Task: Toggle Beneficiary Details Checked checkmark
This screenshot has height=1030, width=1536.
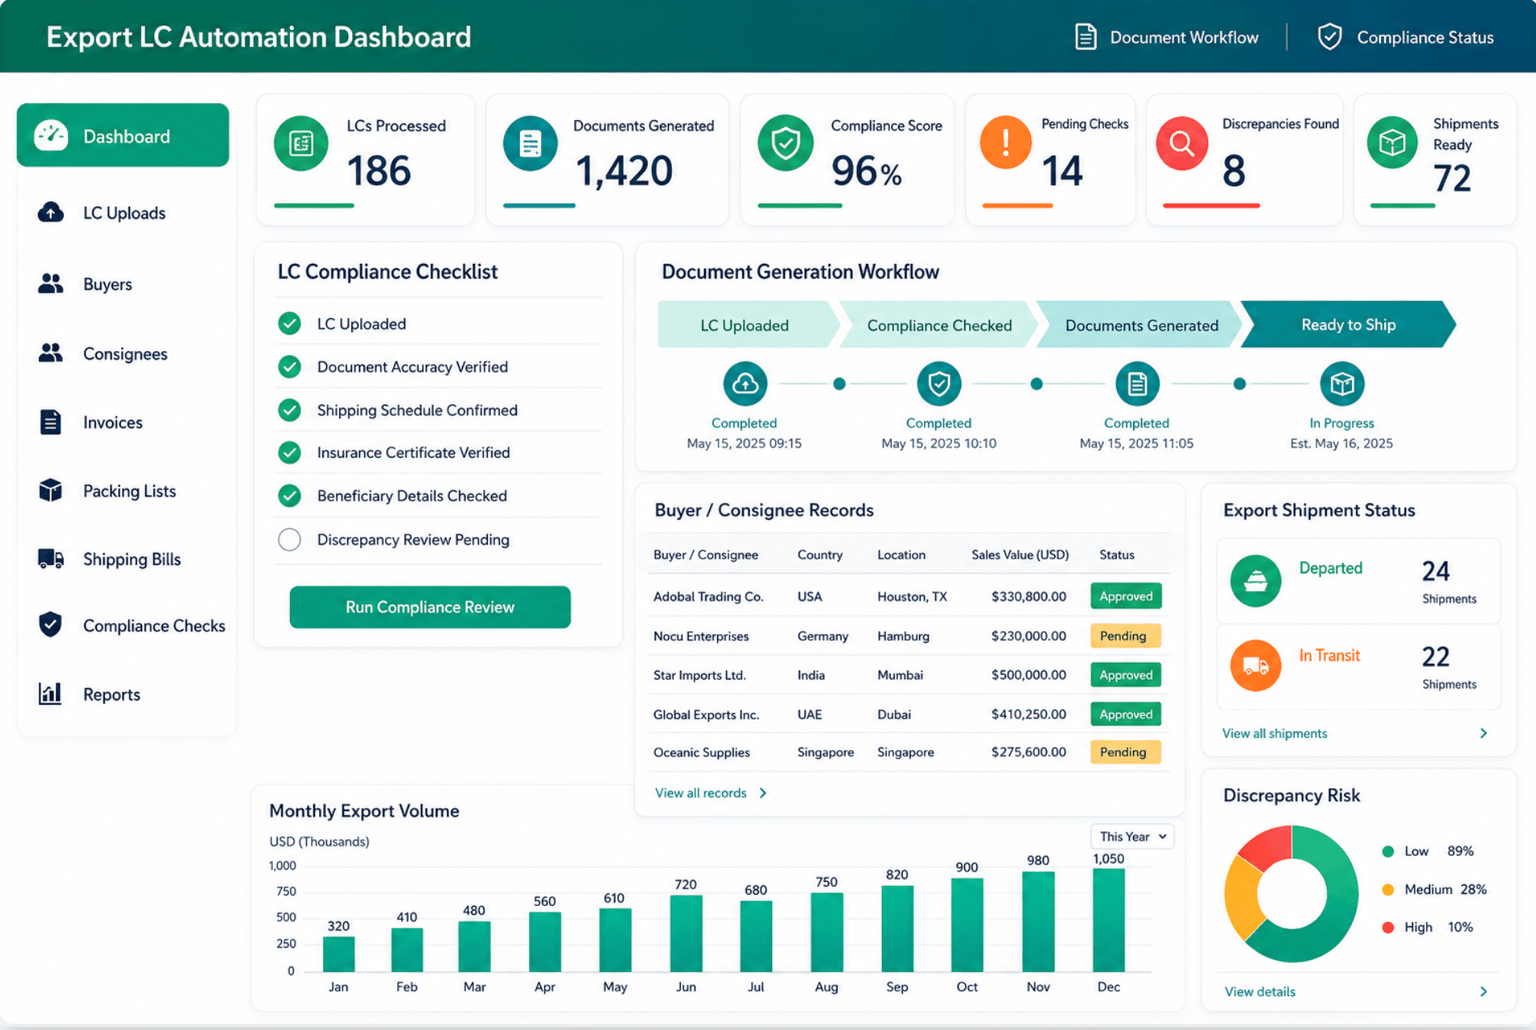Action: tap(290, 496)
